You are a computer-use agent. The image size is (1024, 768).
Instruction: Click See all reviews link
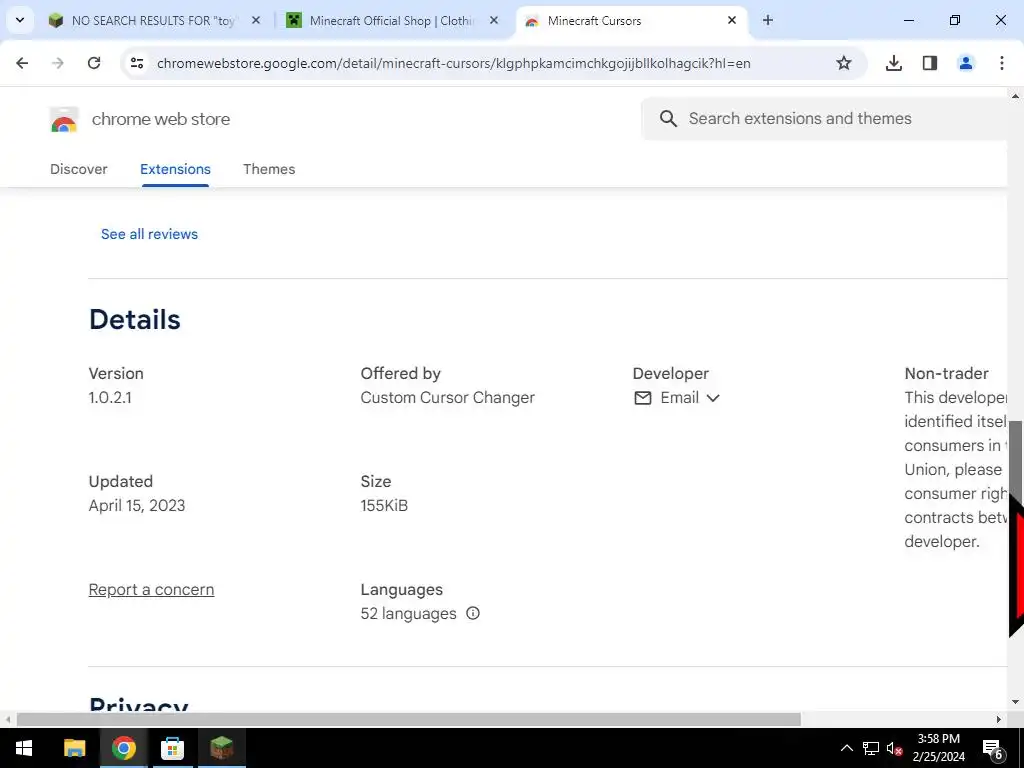click(150, 234)
